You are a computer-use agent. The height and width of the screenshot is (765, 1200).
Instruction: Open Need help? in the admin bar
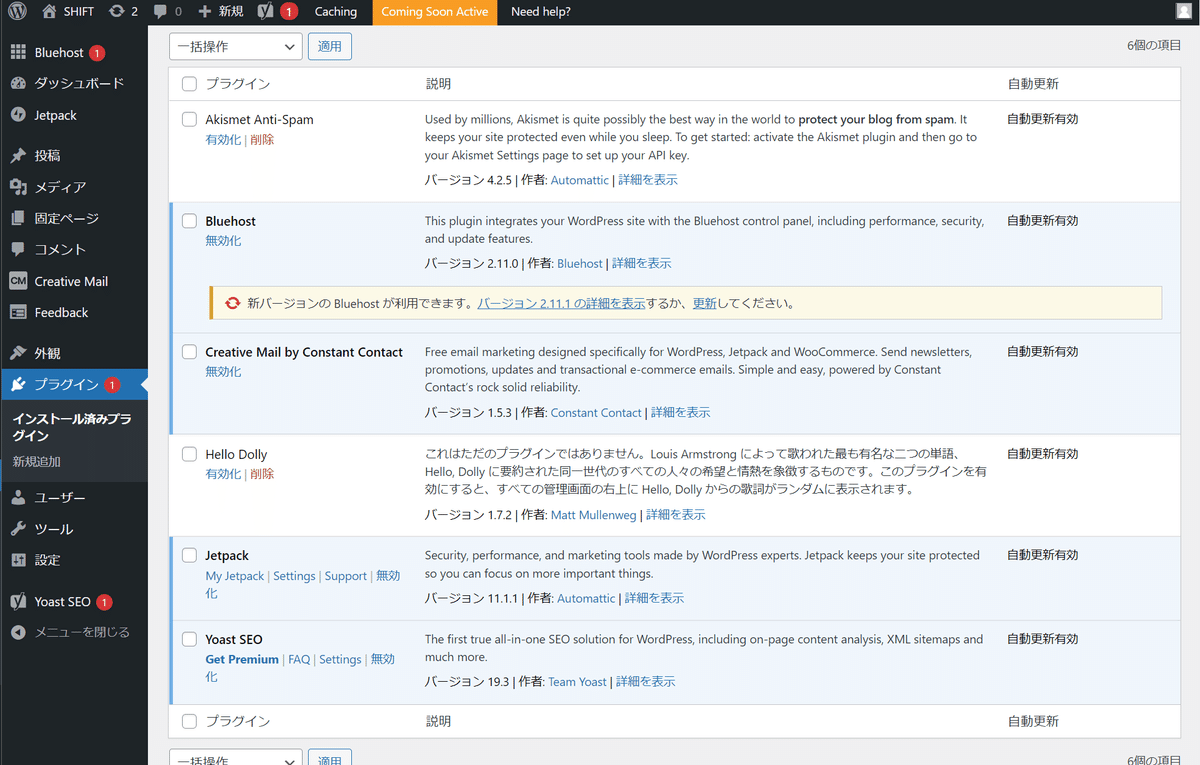pos(540,12)
